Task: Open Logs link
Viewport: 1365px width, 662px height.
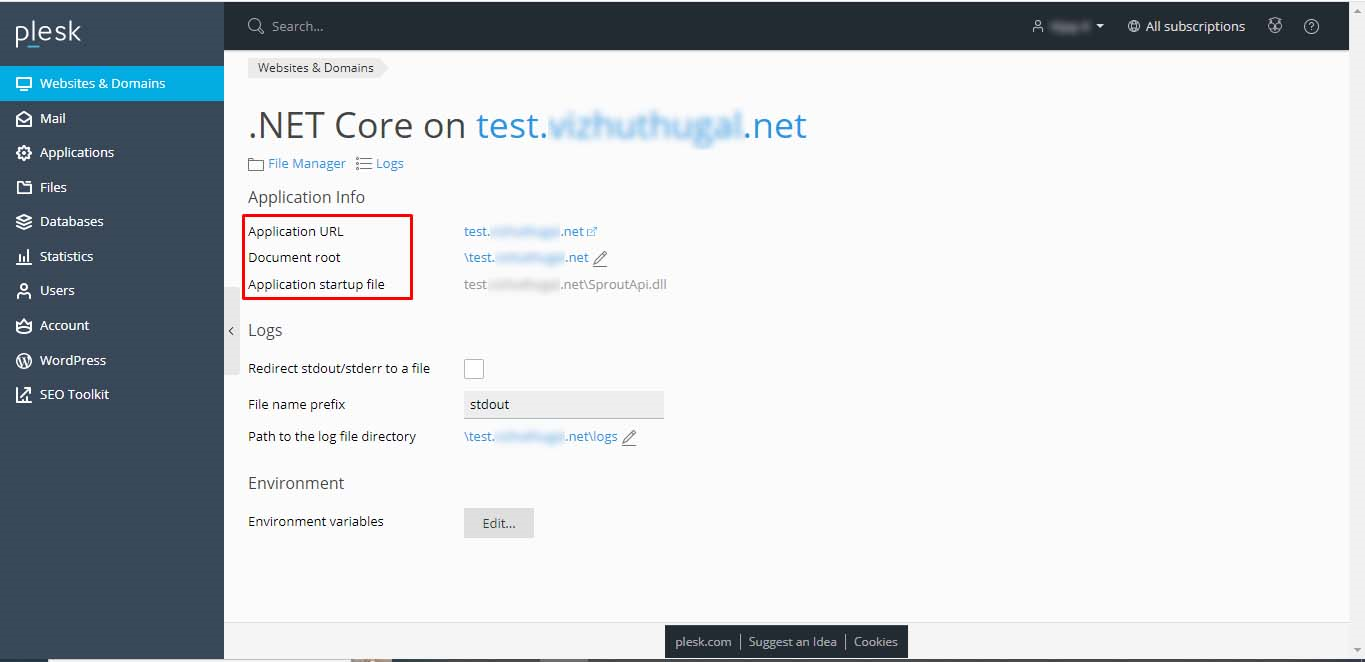Action: click(x=390, y=163)
